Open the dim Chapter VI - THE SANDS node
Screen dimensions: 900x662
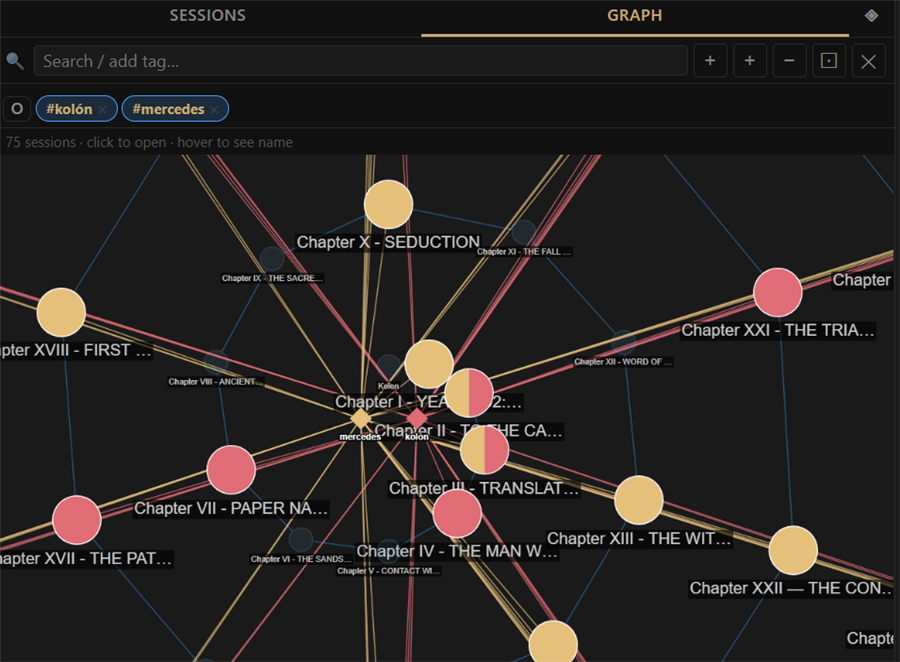click(301, 540)
